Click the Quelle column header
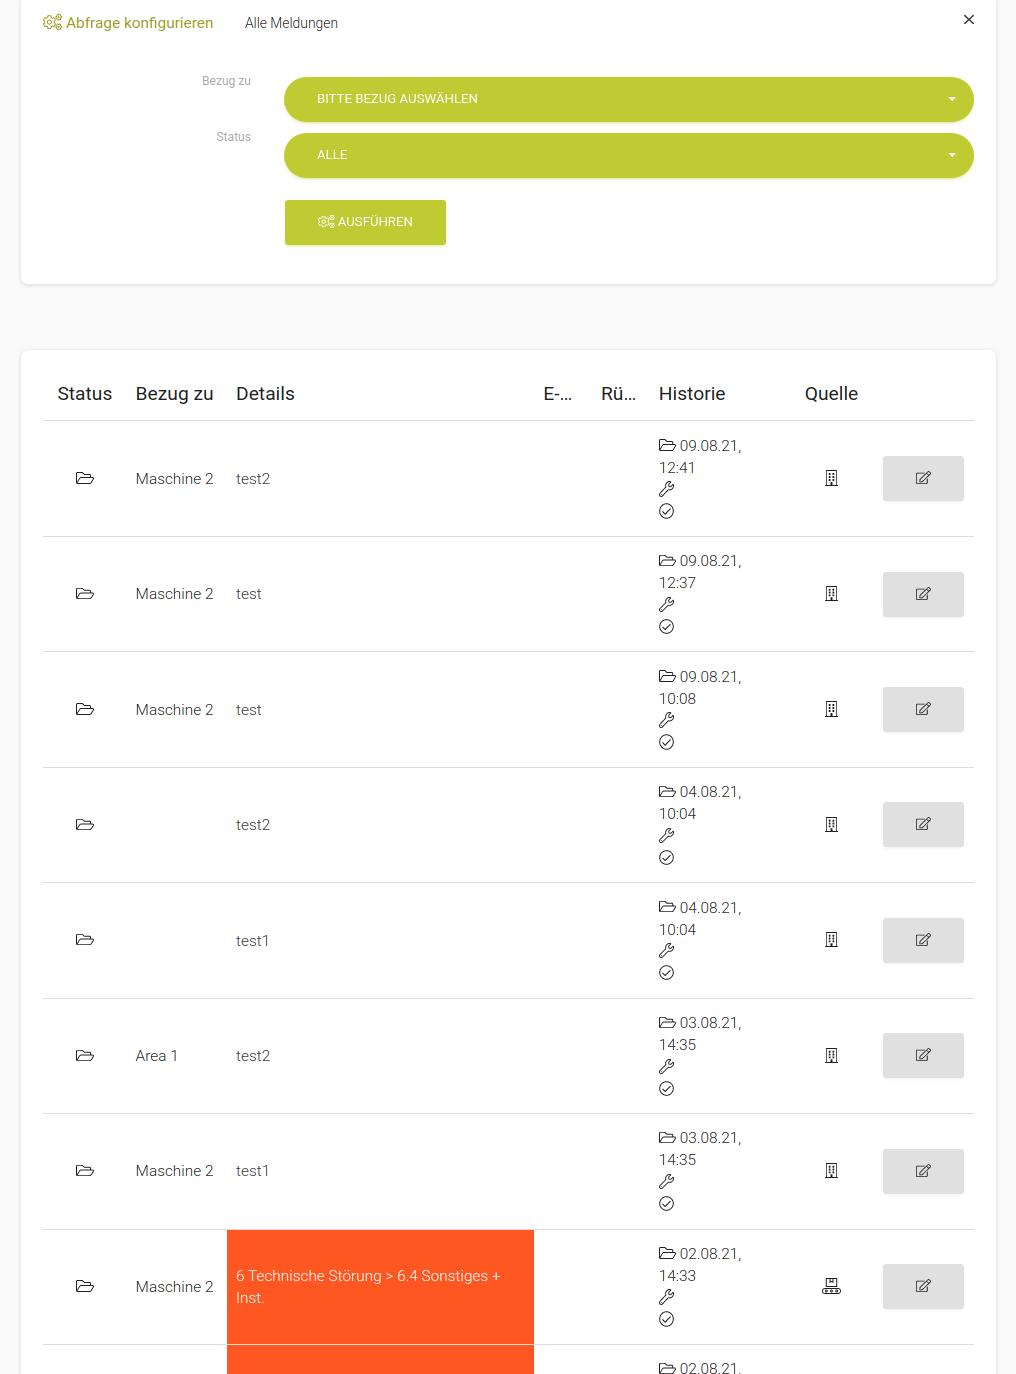Viewport: 1016px width, 1374px height. pyautogui.click(x=831, y=394)
